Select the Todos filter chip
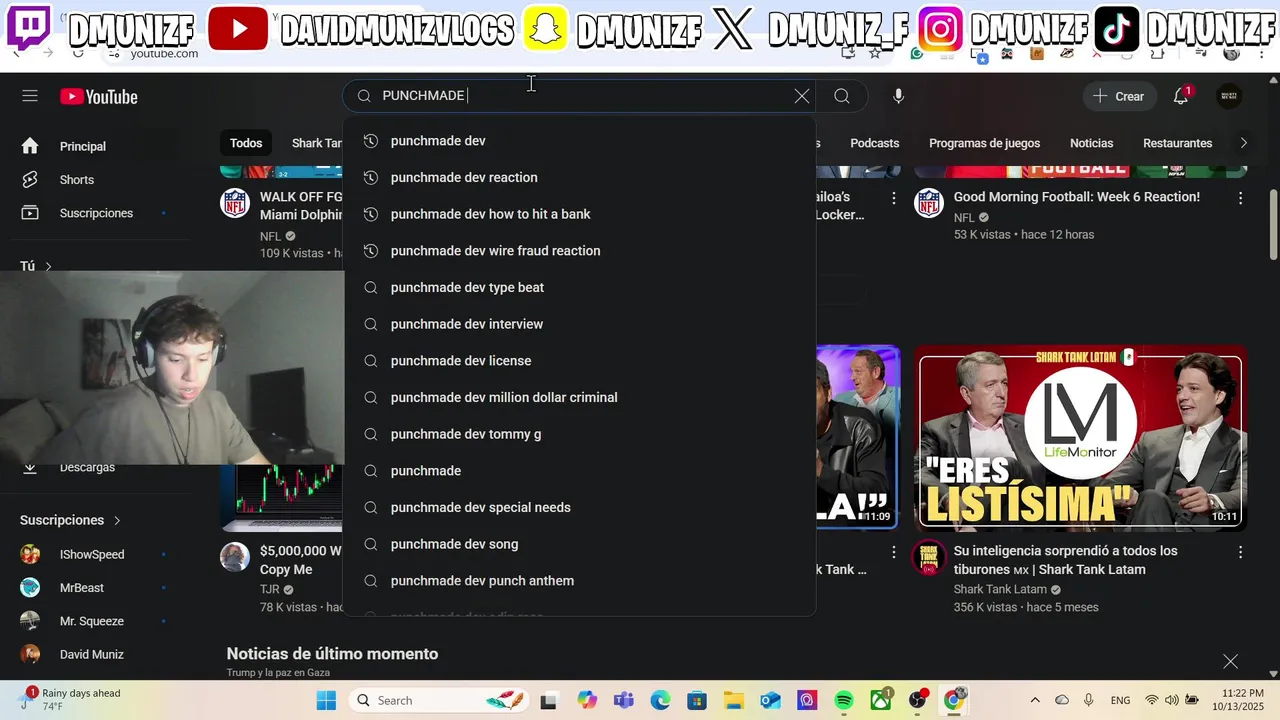 tap(246, 143)
